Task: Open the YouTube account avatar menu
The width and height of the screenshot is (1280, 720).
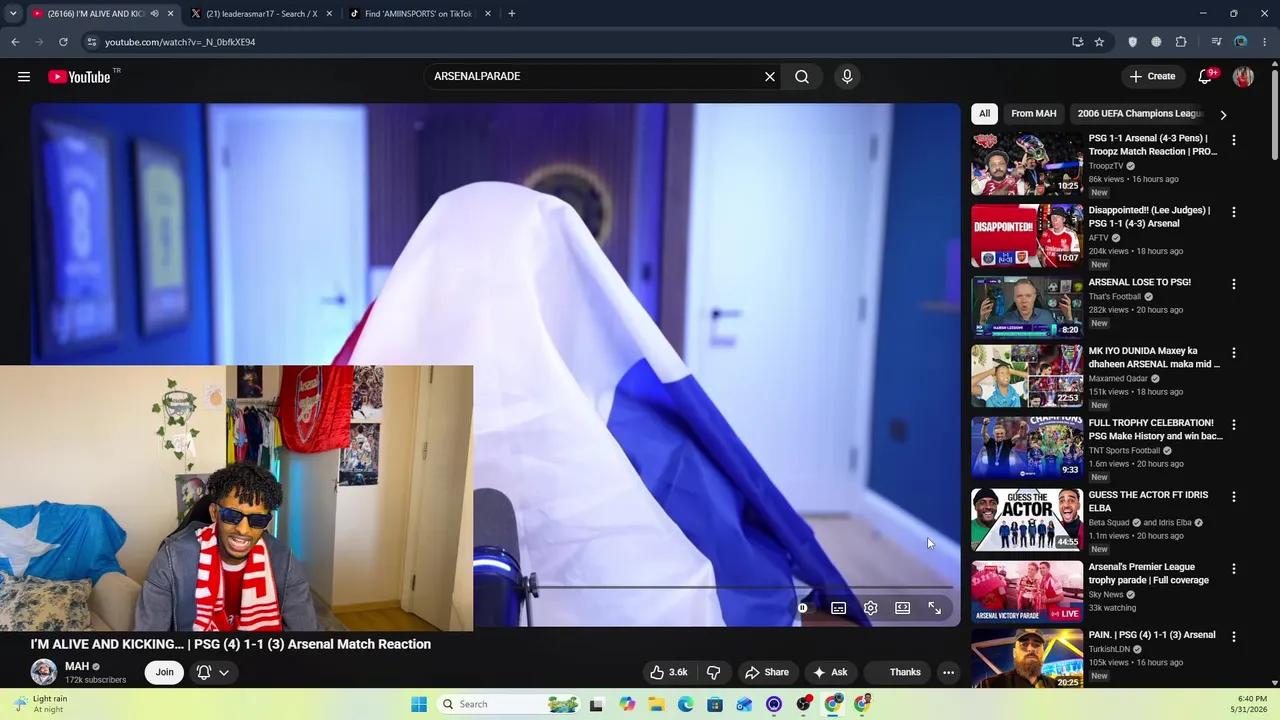Action: (1243, 77)
